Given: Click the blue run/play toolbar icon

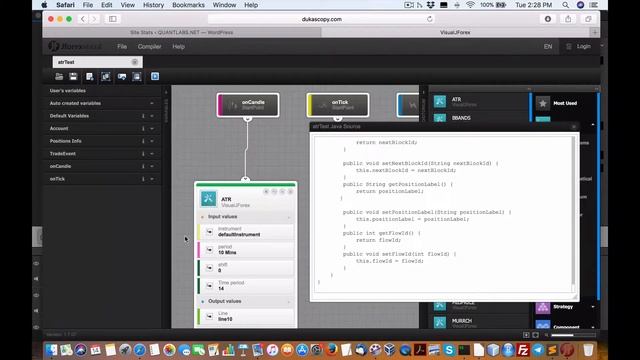Looking at the screenshot, I should point(155,76).
